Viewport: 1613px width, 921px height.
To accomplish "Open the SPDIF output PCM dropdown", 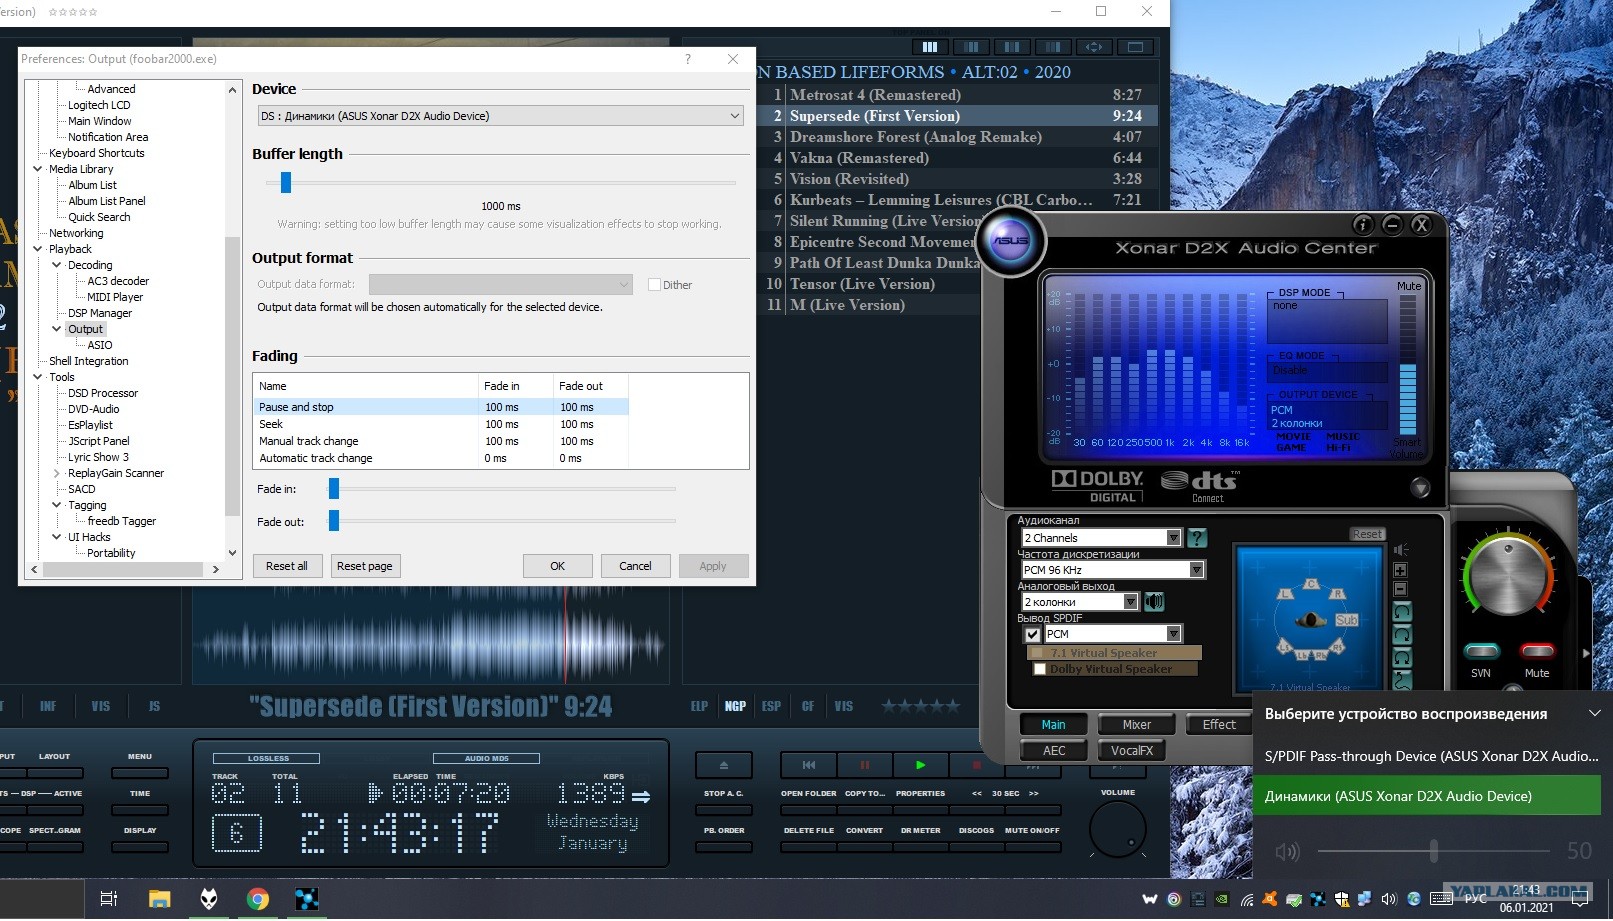I will click(x=1113, y=634).
